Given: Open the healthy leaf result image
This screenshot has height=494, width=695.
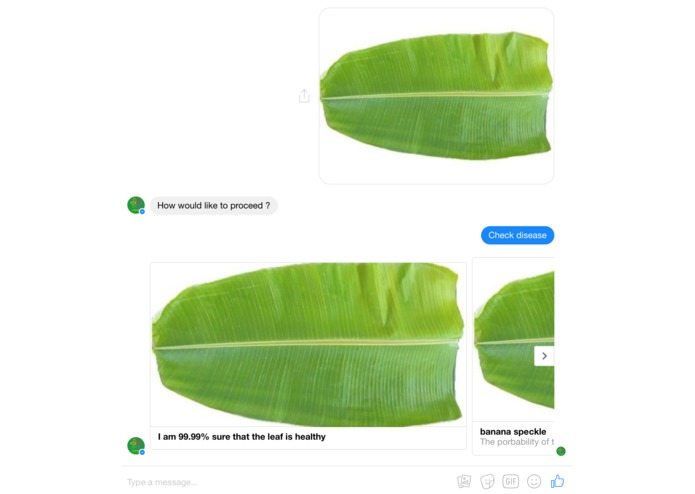Looking at the screenshot, I should (308, 344).
